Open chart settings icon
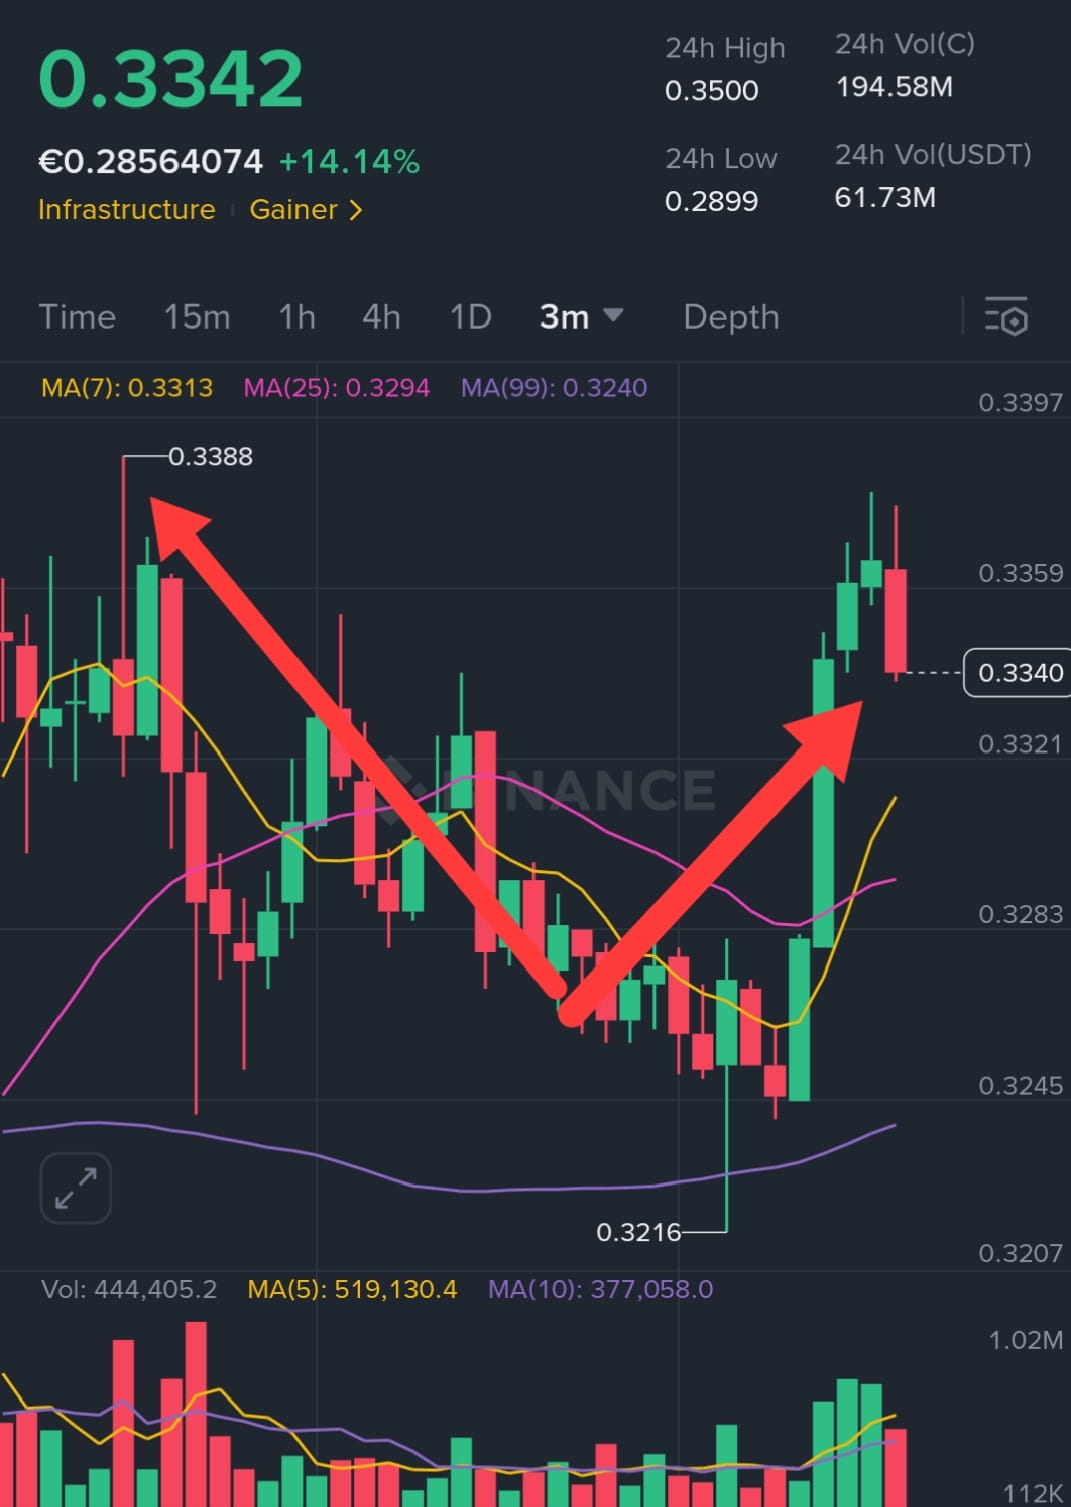Screen dimensions: 1071x1507 1006,317
